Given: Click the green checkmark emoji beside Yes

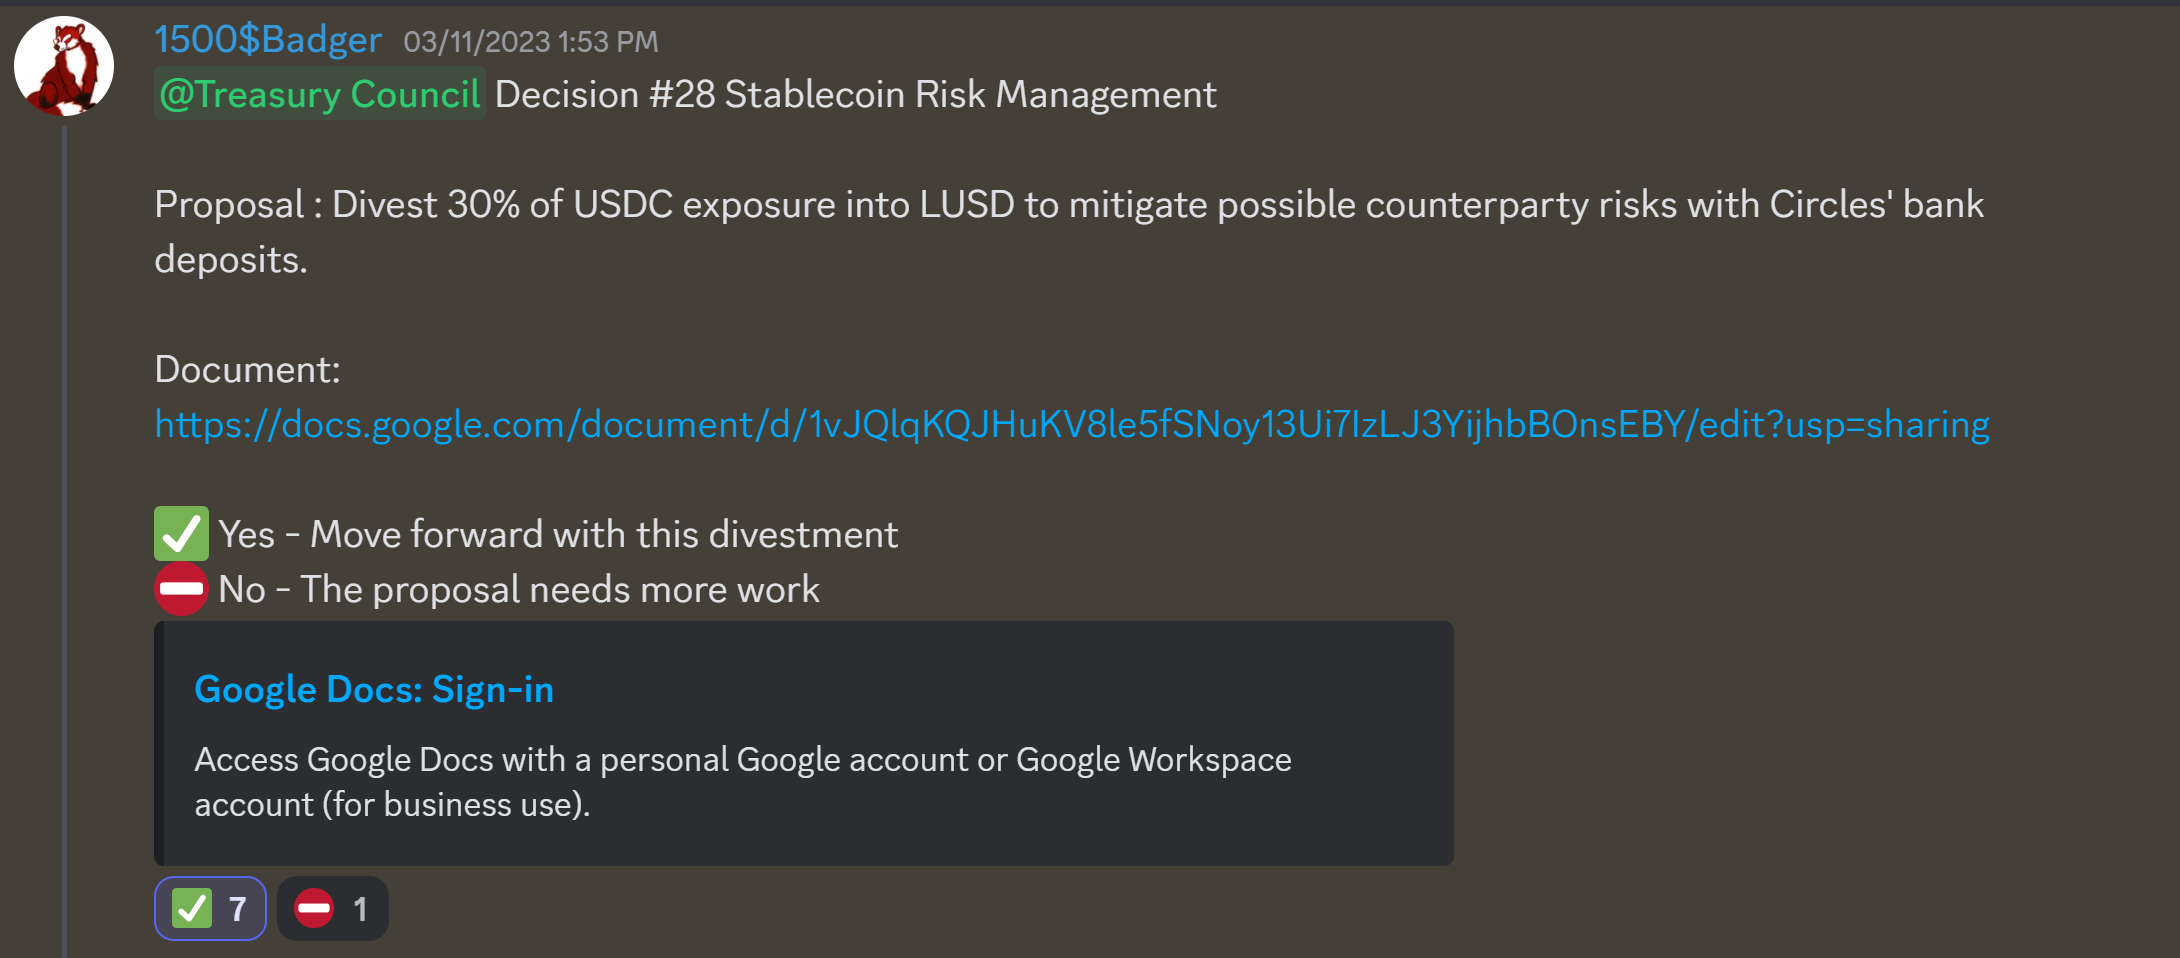Looking at the screenshot, I should point(181,534).
